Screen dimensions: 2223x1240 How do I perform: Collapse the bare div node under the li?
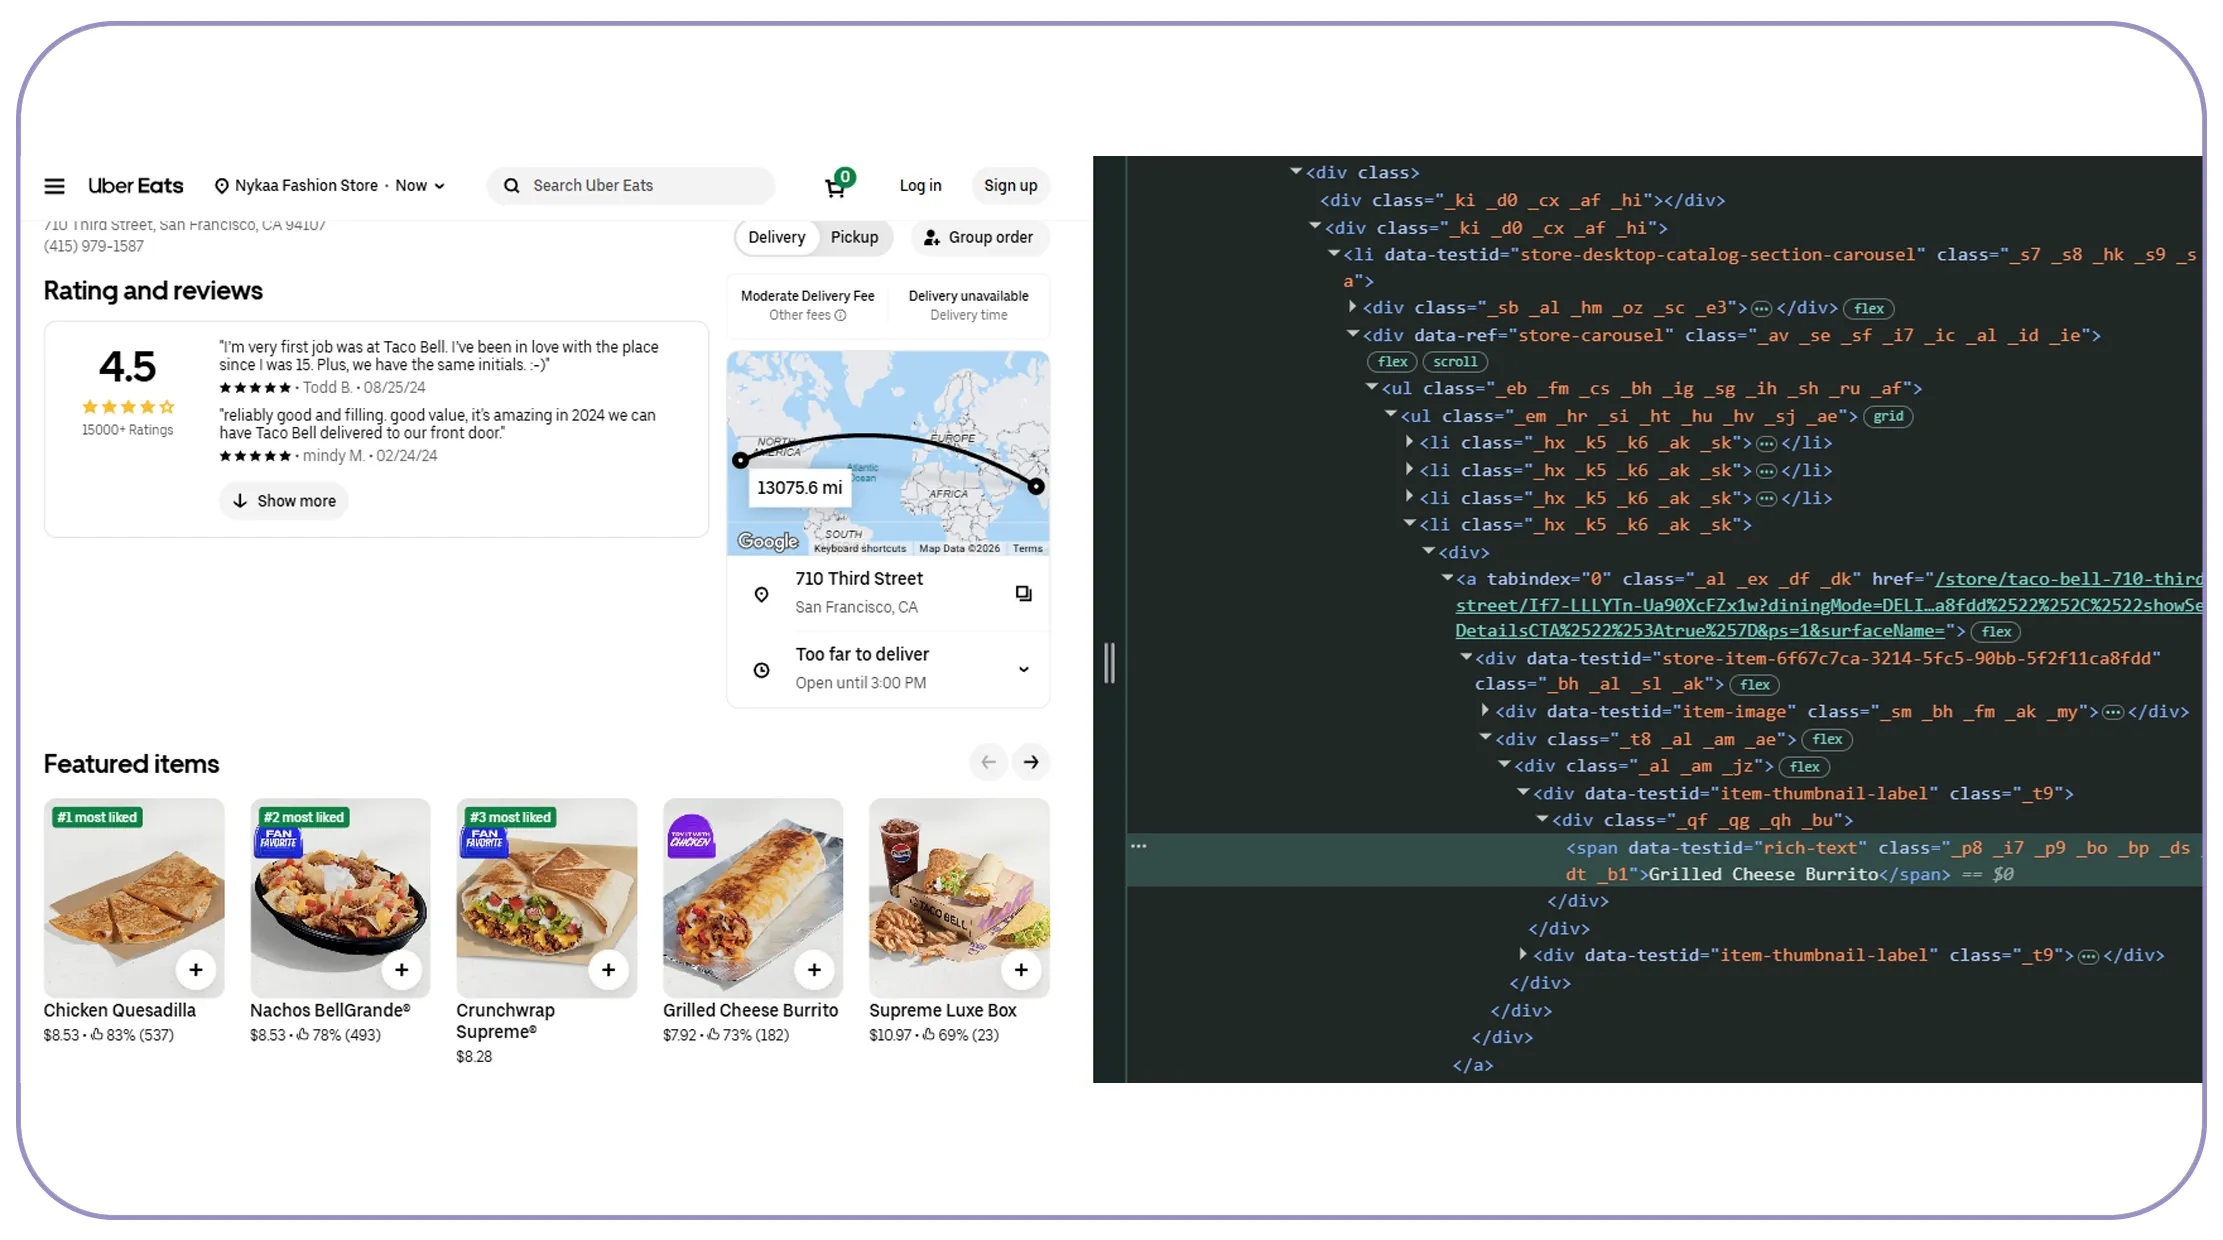pos(1429,551)
